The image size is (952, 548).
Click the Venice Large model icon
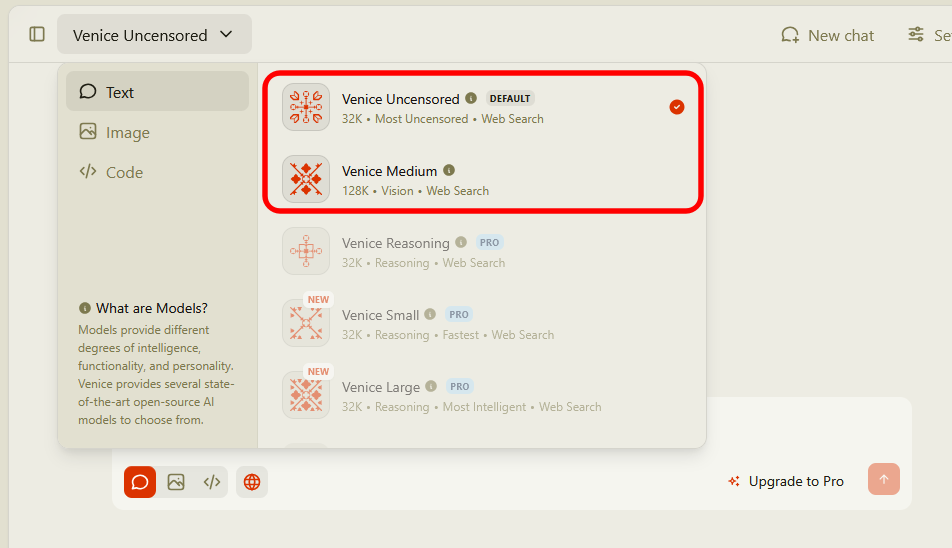(x=306, y=395)
